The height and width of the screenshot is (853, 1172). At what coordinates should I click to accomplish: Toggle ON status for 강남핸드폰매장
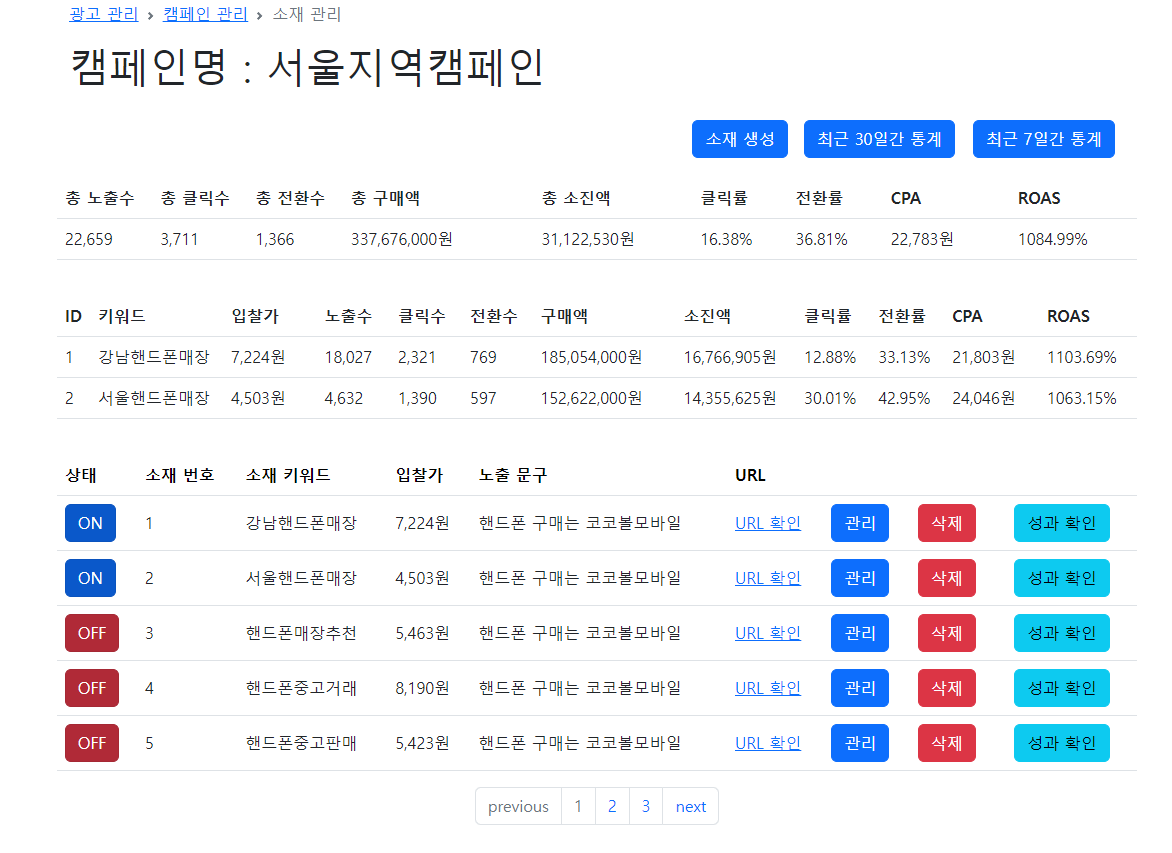pos(90,523)
